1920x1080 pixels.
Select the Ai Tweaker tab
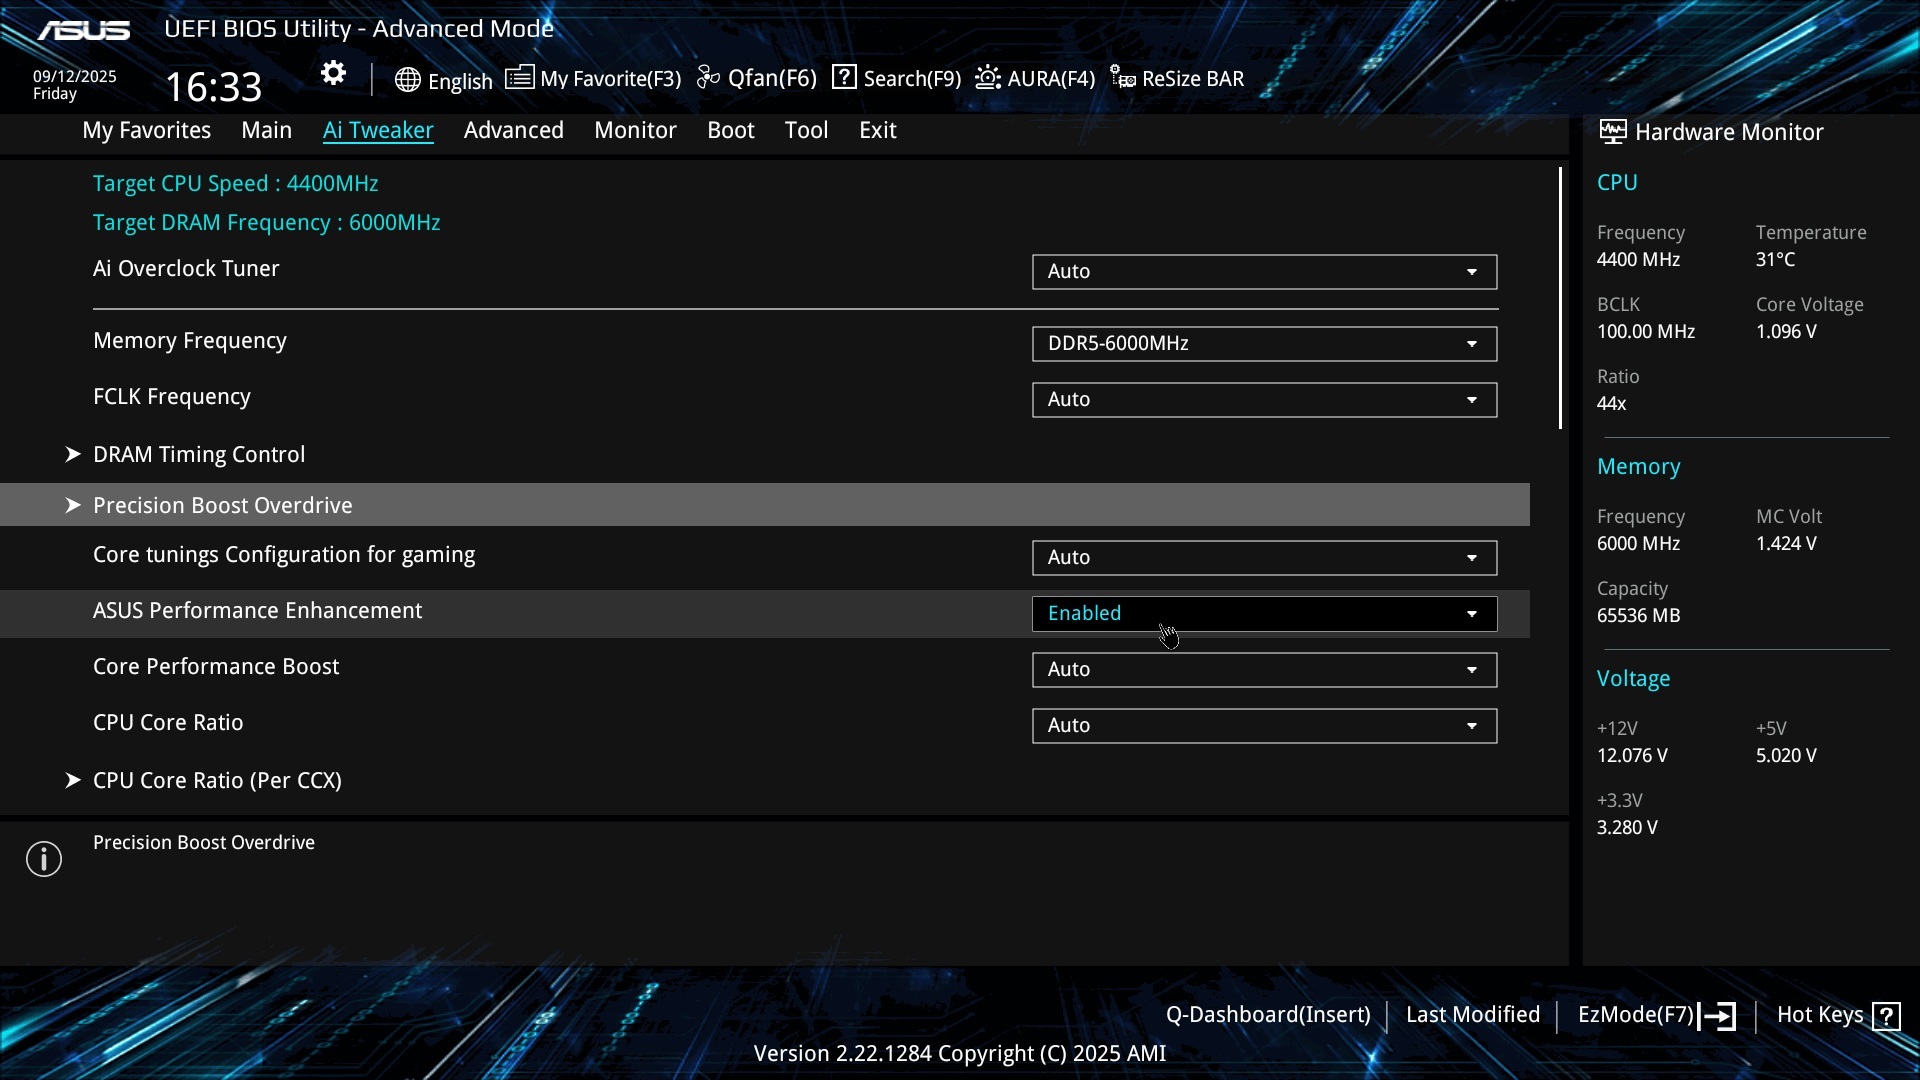click(x=378, y=130)
